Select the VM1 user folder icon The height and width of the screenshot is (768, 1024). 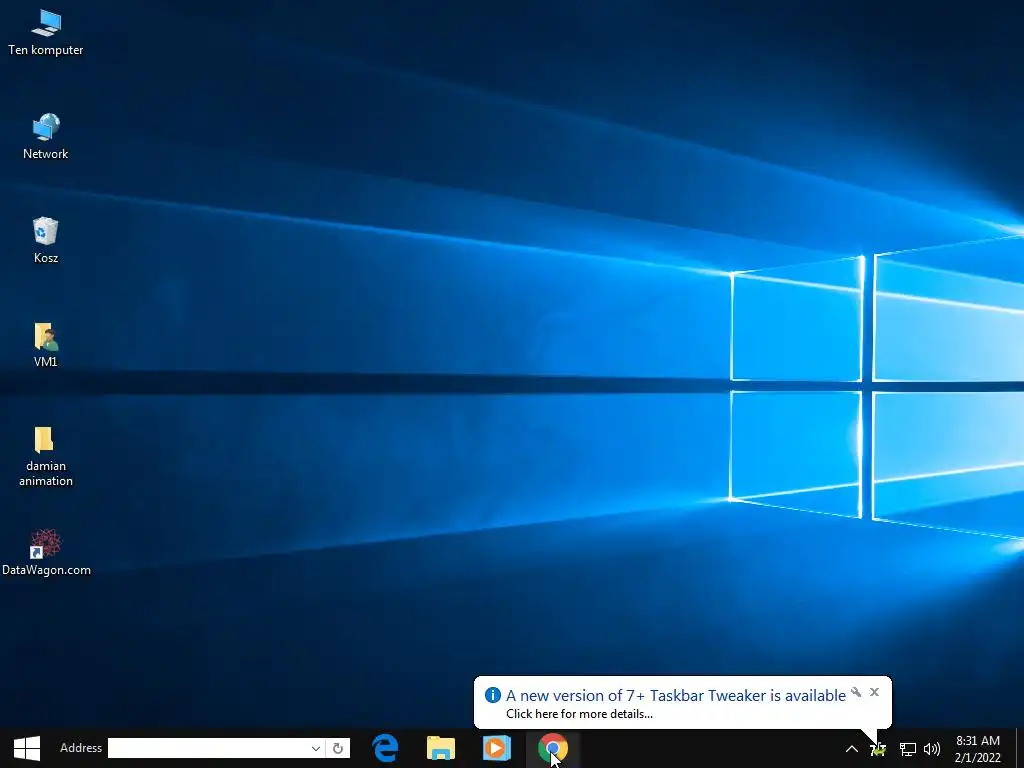[46, 344]
